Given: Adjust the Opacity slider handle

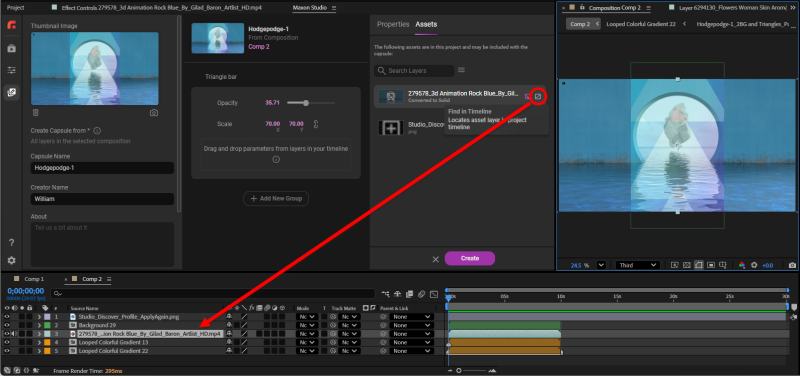Looking at the screenshot, I should (306, 103).
